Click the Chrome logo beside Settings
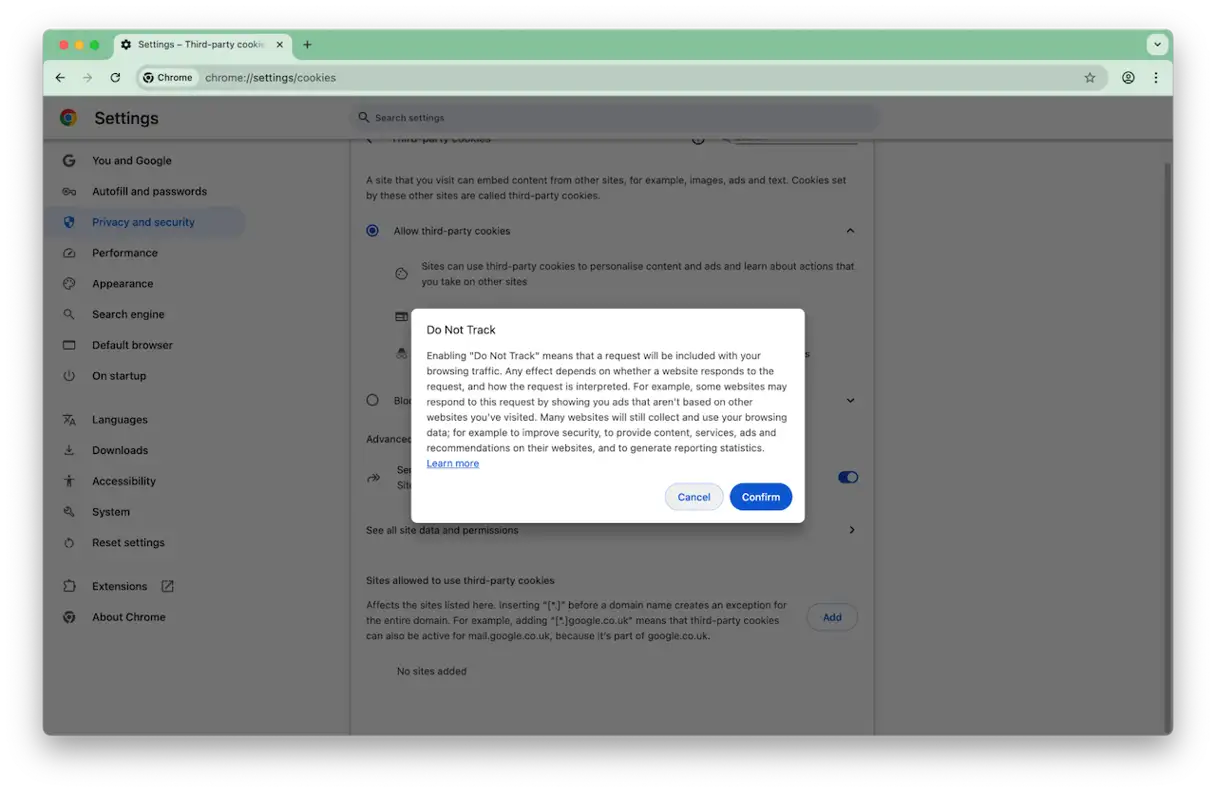This screenshot has width=1216, height=793. (x=68, y=118)
